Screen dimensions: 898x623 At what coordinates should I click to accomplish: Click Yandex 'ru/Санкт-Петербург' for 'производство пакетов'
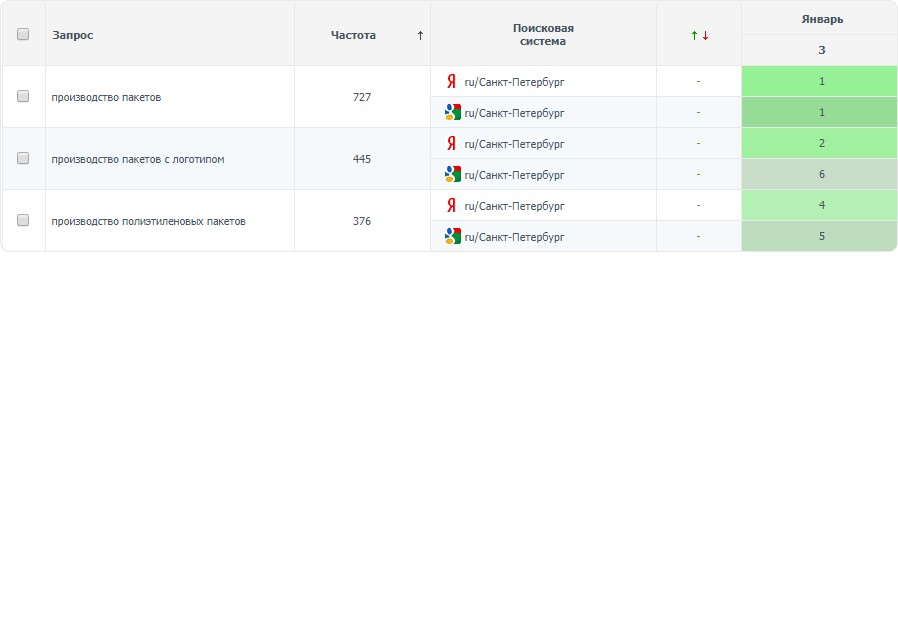(x=514, y=82)
